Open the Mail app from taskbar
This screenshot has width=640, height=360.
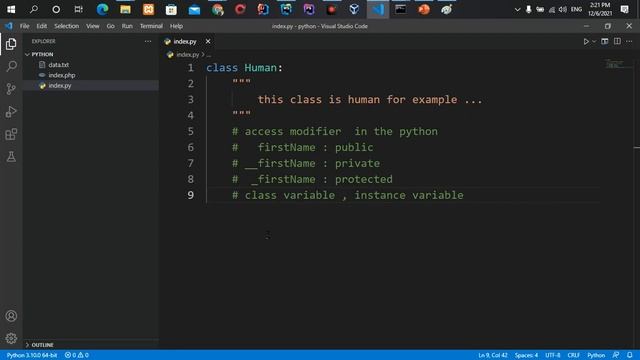click(194, 9)
